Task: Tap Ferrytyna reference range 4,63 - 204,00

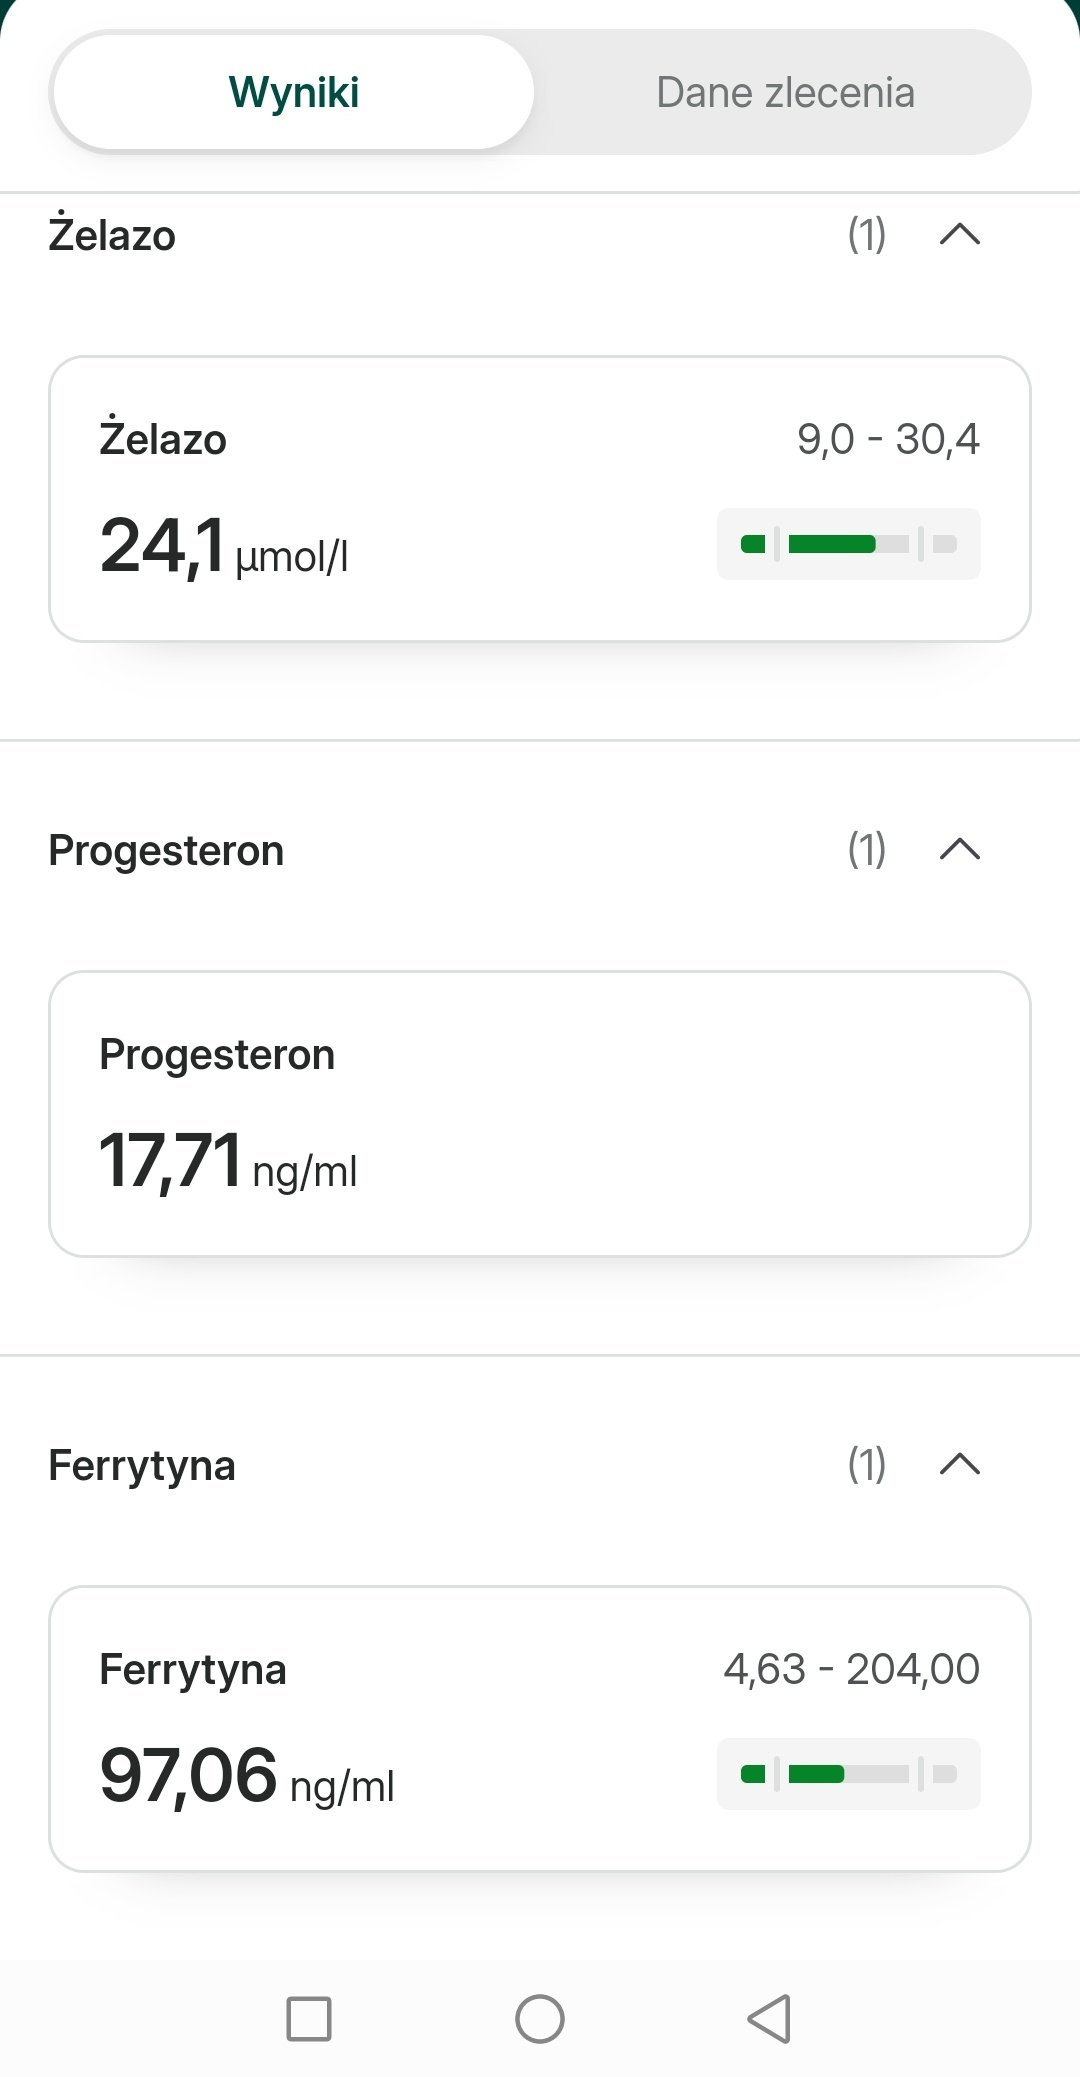Action: tap(851, 1669)
